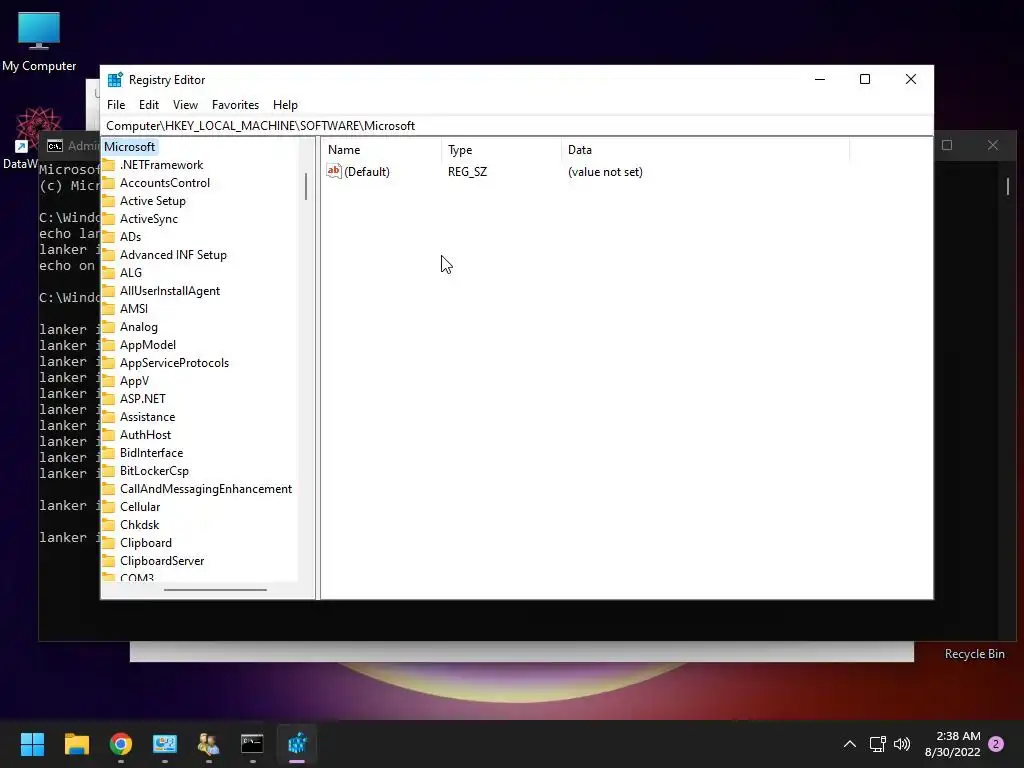Open the Command Prompt taskbar icon
The height and width of the screenshot is (768, 1024).
click(252, 744)
